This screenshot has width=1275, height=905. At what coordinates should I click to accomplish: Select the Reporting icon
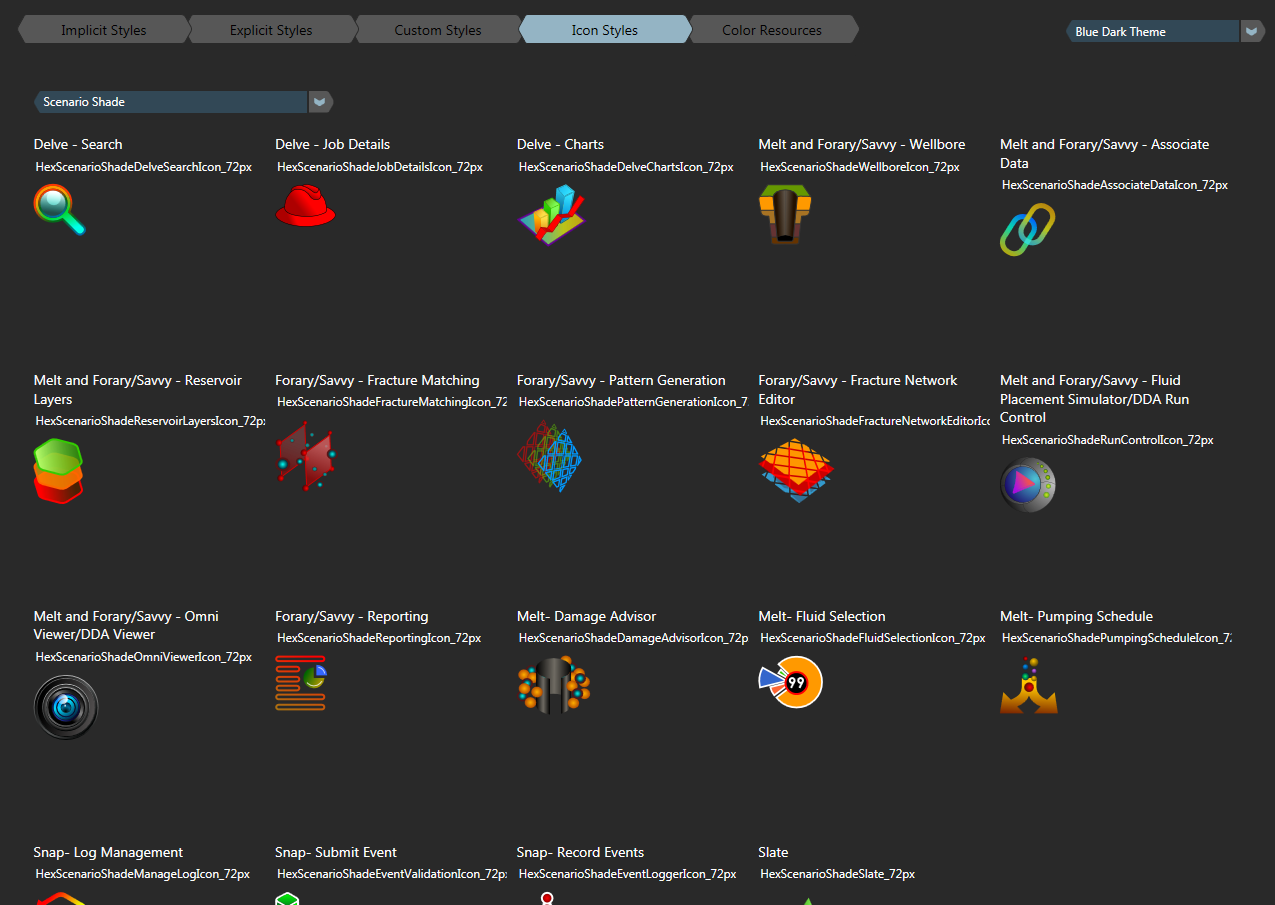[x=302, y=683]
